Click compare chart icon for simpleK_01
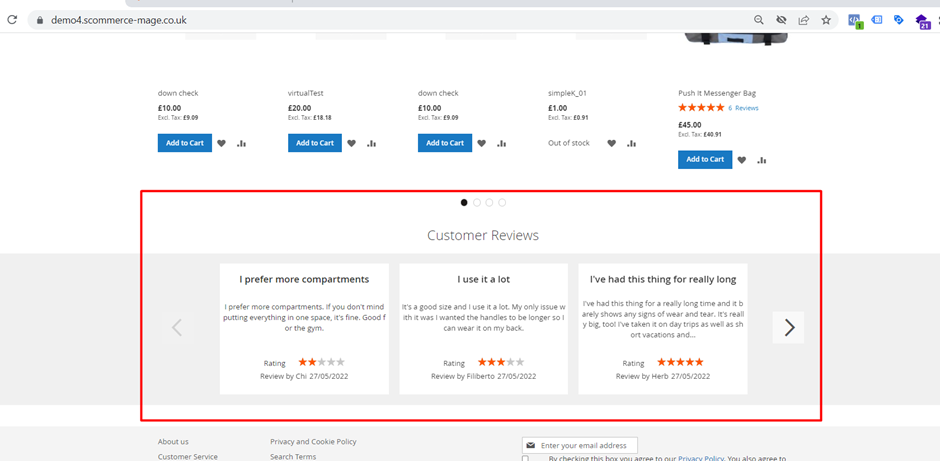Image resolution: width=940 pixels, height=461 pixels. point(631,143)
